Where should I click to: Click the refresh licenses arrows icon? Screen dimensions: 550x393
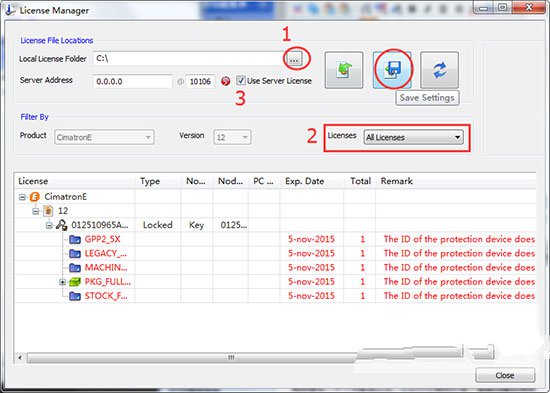(x=440, y=70)
